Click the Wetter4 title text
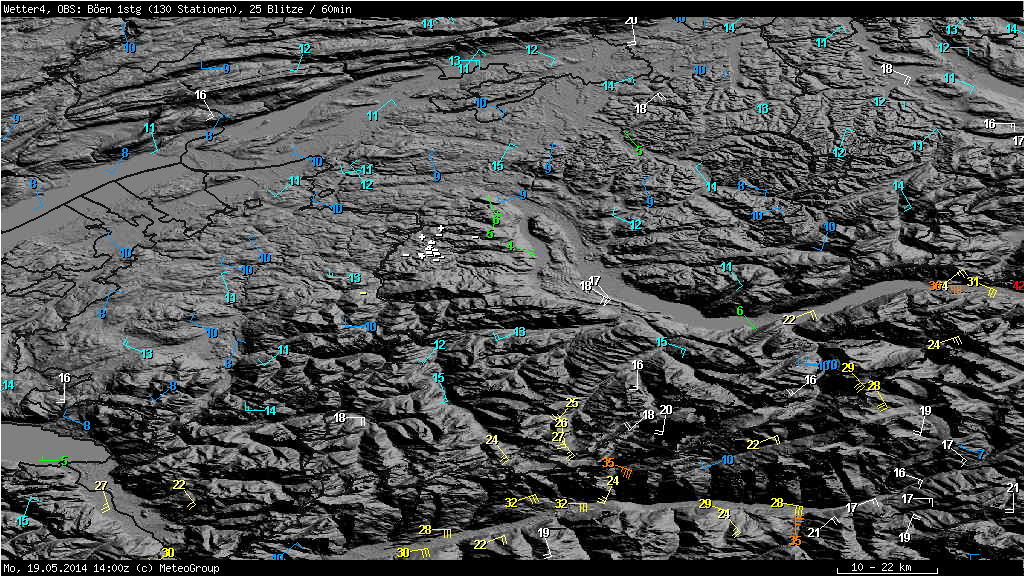This screenshot has height=576, width=1024. pyautogui.click(x=23, y=8)
